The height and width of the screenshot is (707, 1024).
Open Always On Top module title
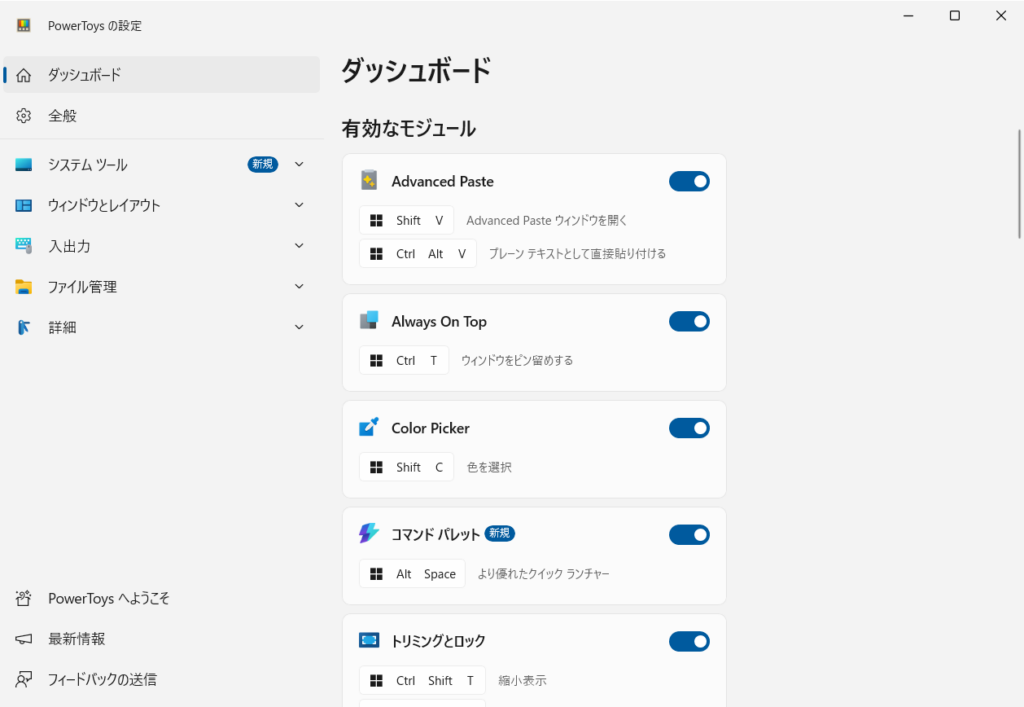(x=439, y=321)
